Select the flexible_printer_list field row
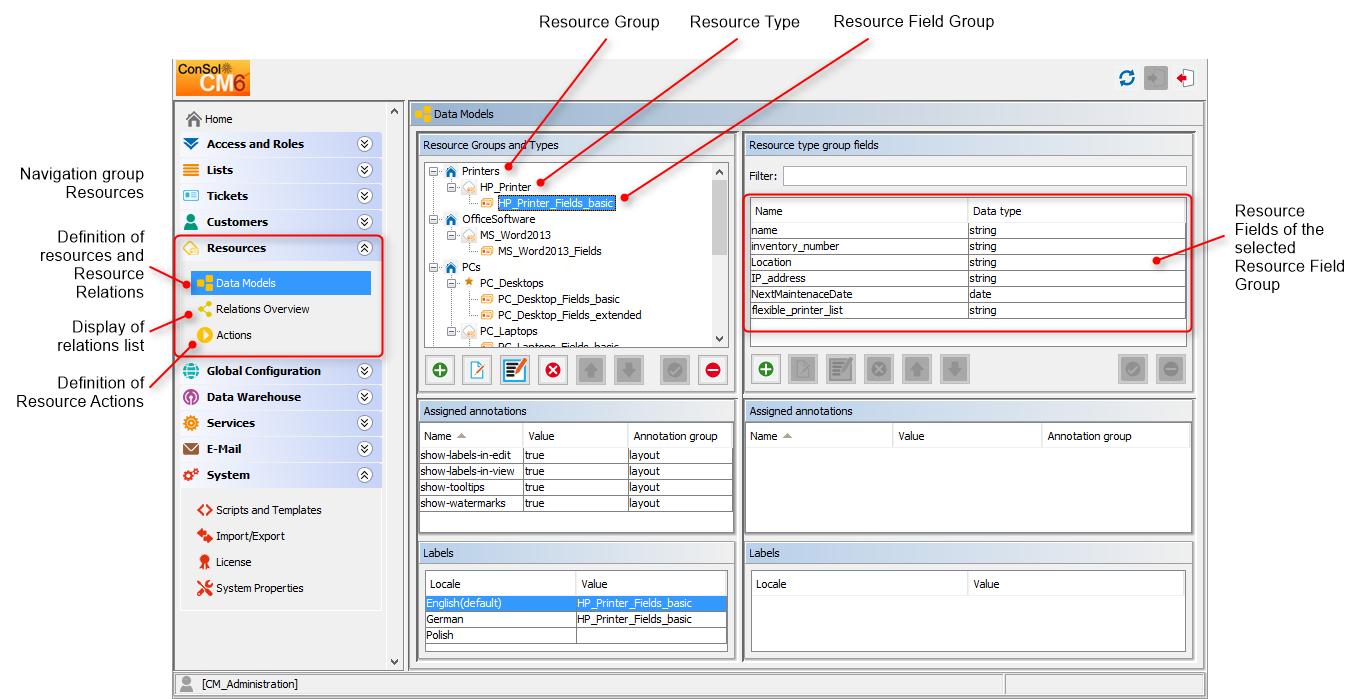 click(x=968, y=310)
